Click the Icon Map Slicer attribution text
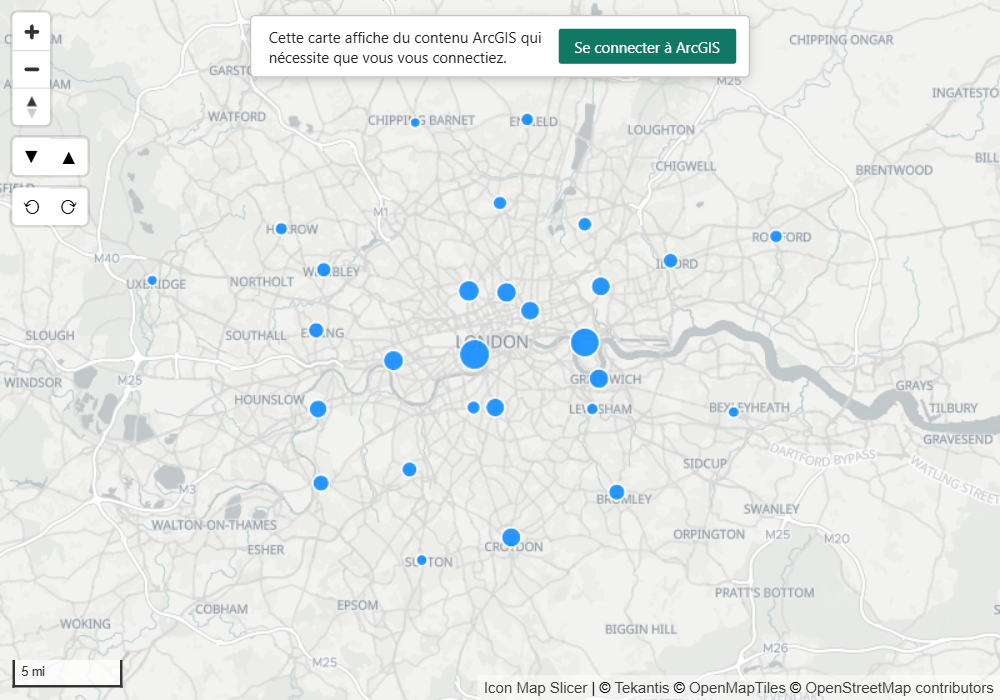The height and width of the screenshot is (700, 1000). 535,688
